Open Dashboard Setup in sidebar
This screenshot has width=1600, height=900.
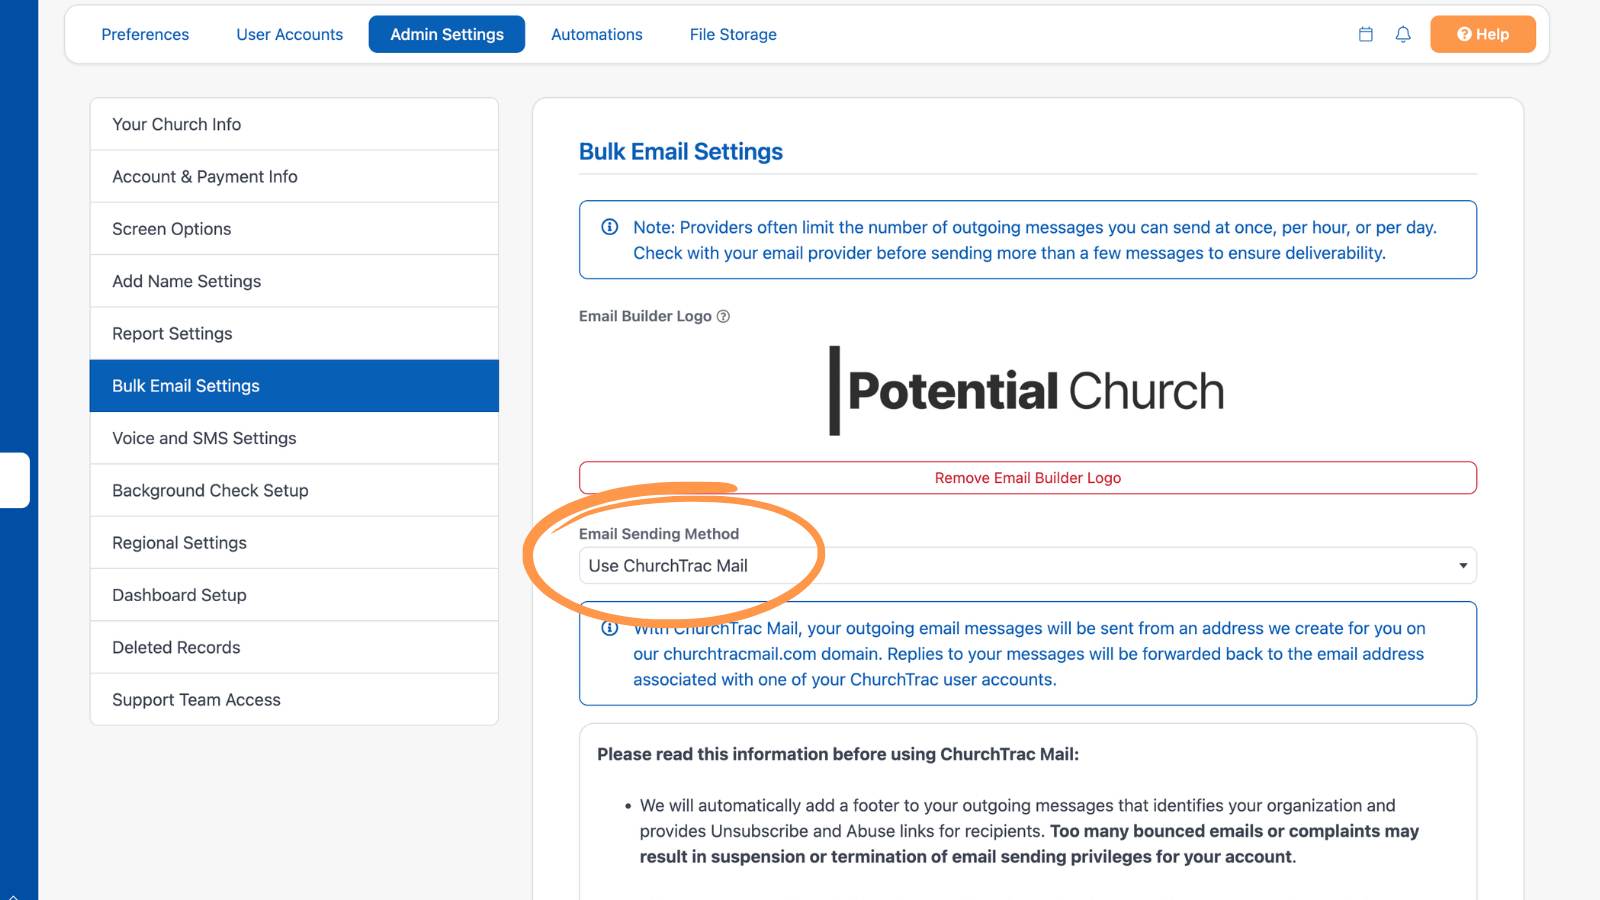(294, 595)
